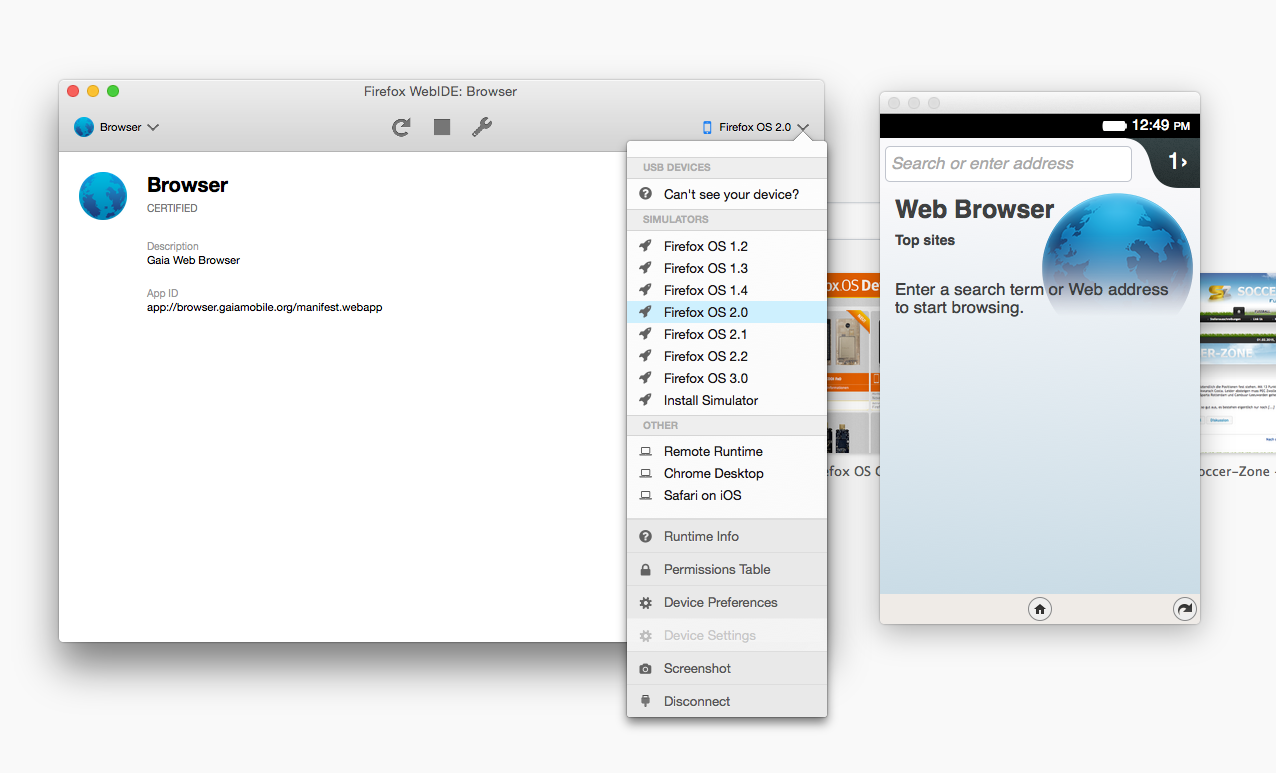Open the Browser project dropdown
Image resolution: width=1276 pixels, height=773 pixels.
pos(117,127)
